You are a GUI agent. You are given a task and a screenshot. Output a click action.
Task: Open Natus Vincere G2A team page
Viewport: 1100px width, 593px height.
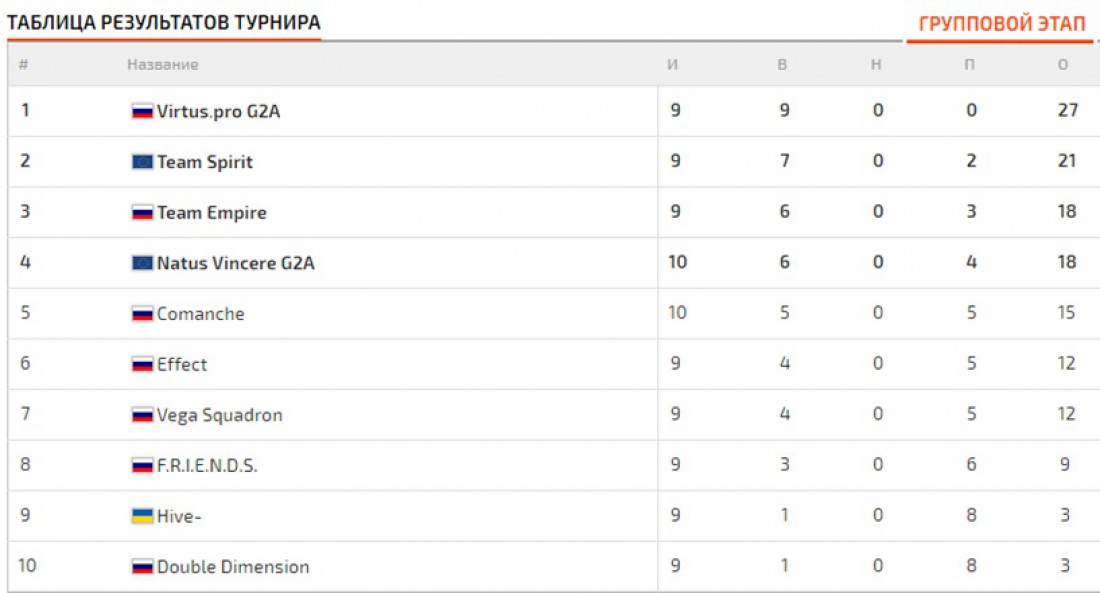pyautogui.click(x=236, y=263)
